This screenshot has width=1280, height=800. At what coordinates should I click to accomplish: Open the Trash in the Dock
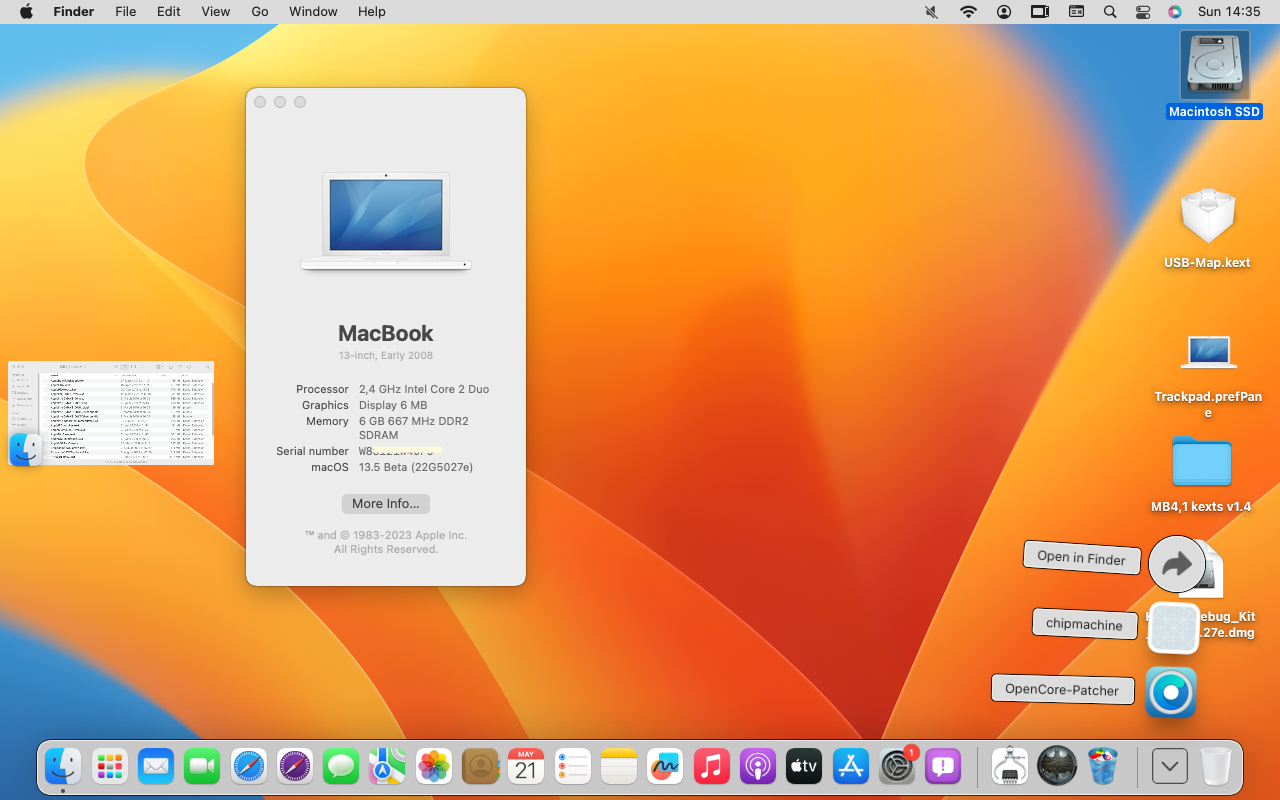pos(1216,767)
